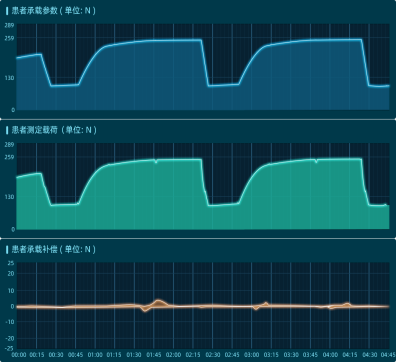Click the 患者承载补偿 chart title
396x362 pixels.
pyautogui.click(x=53, y=249)
